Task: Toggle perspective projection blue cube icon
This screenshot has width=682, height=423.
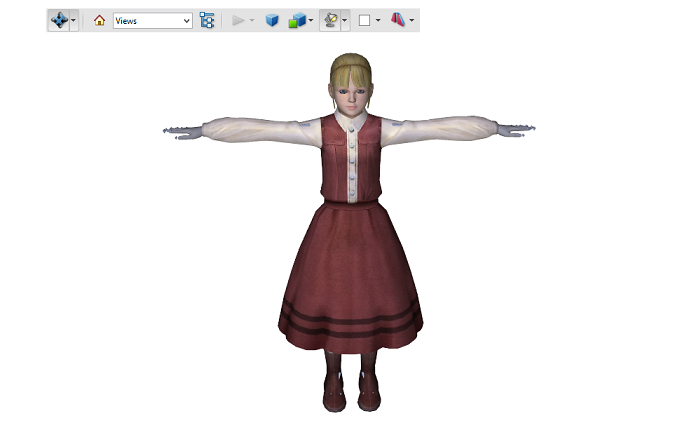Action: tap(272, 20)
